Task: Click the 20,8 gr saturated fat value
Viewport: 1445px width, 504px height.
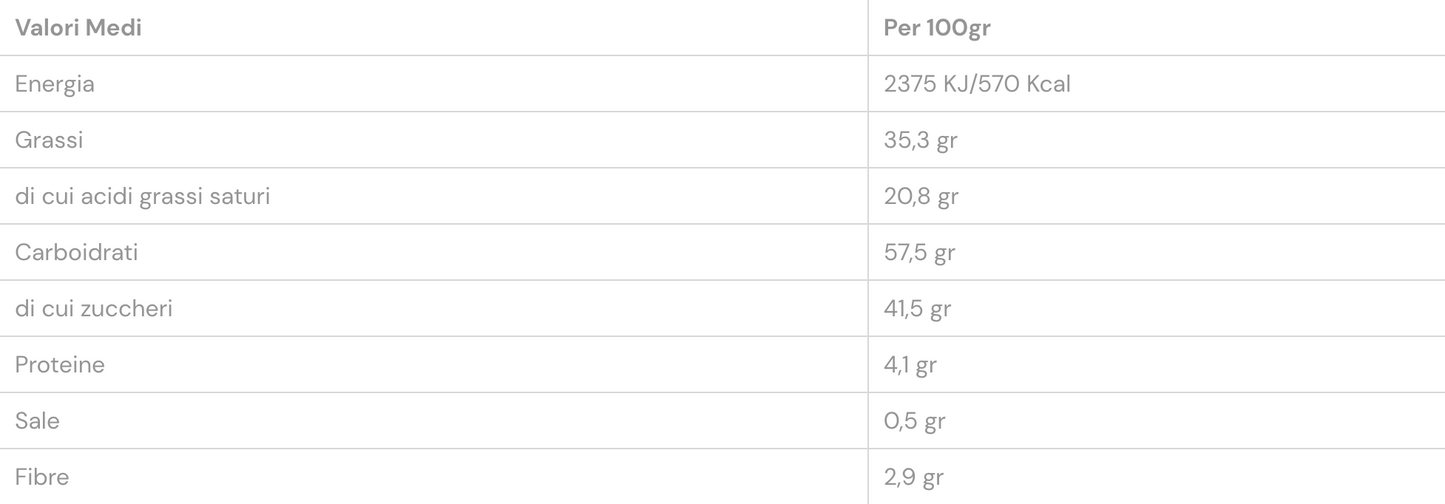Action: pos(921,196)
